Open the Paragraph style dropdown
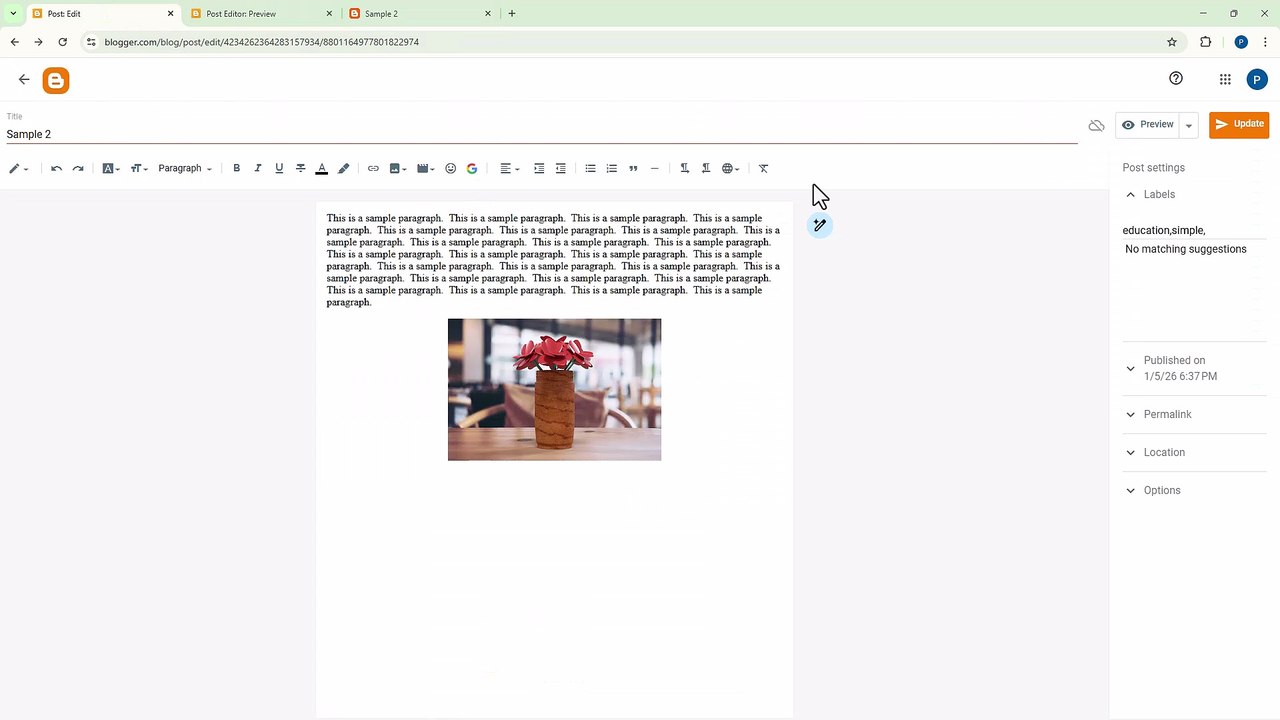 click(x=185, y=168)
